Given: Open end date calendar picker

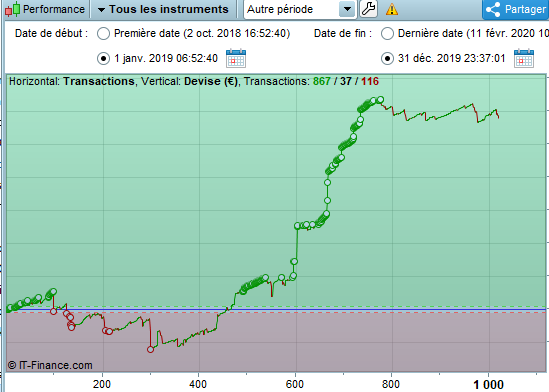Looking at the screenshot, I should click(x=524, y=58).
